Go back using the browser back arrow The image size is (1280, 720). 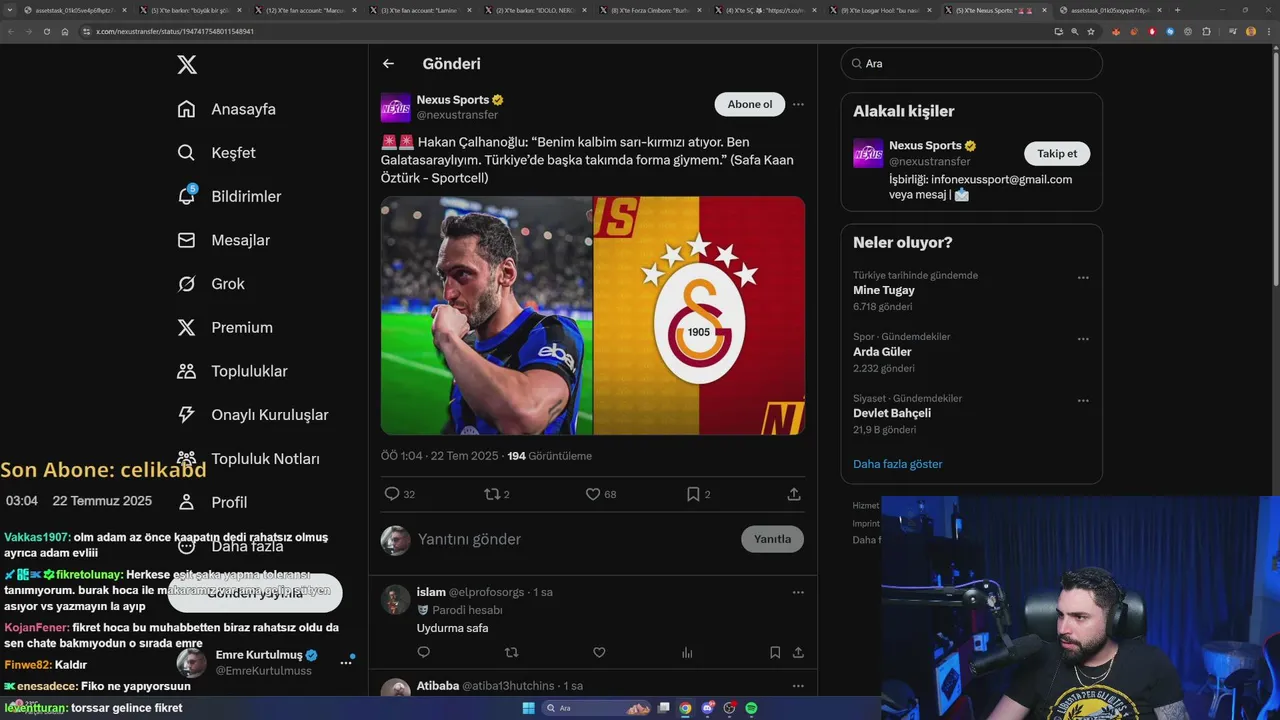click(11, 31)
